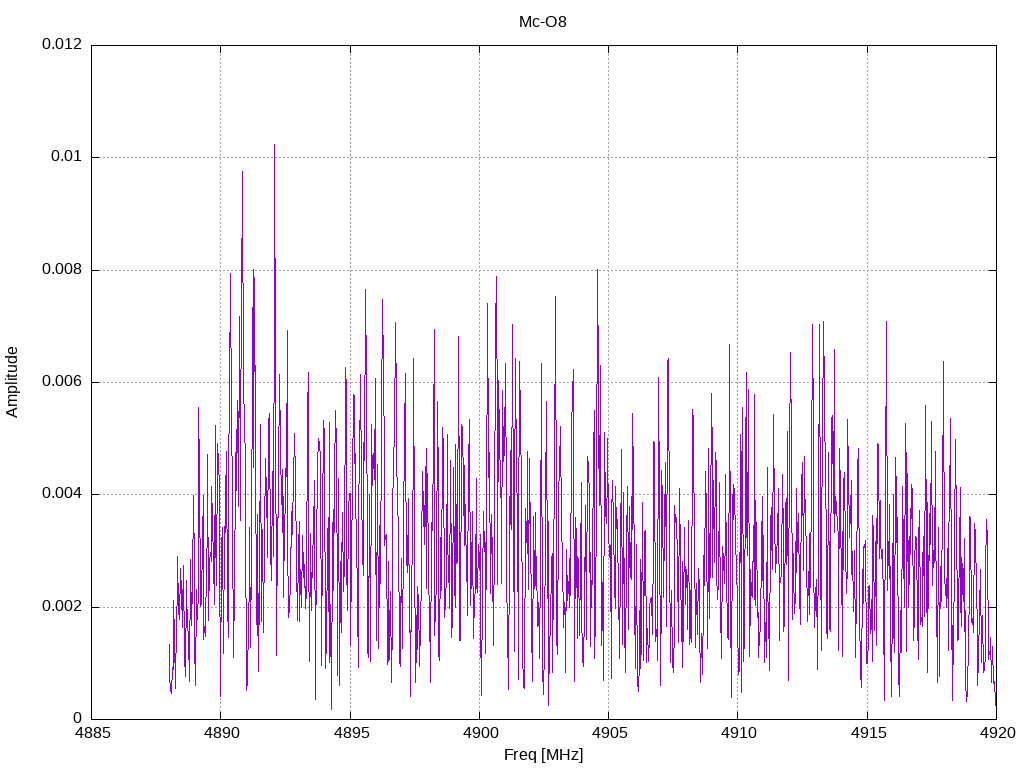Click the tallest spectrum peak near 4892 MHz
Screen dimensions: 1024x768
tap(274, 146)
